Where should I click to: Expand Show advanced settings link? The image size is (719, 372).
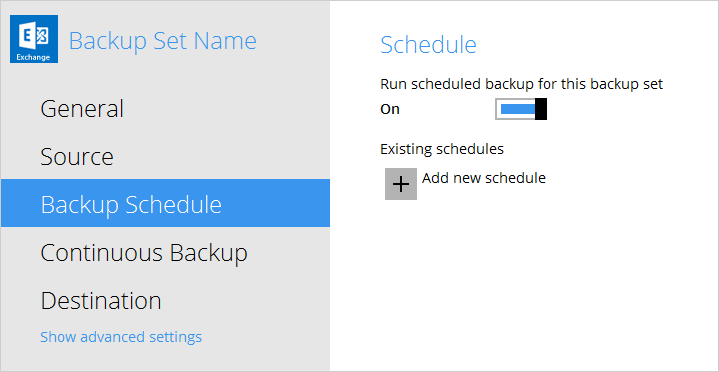121,337
